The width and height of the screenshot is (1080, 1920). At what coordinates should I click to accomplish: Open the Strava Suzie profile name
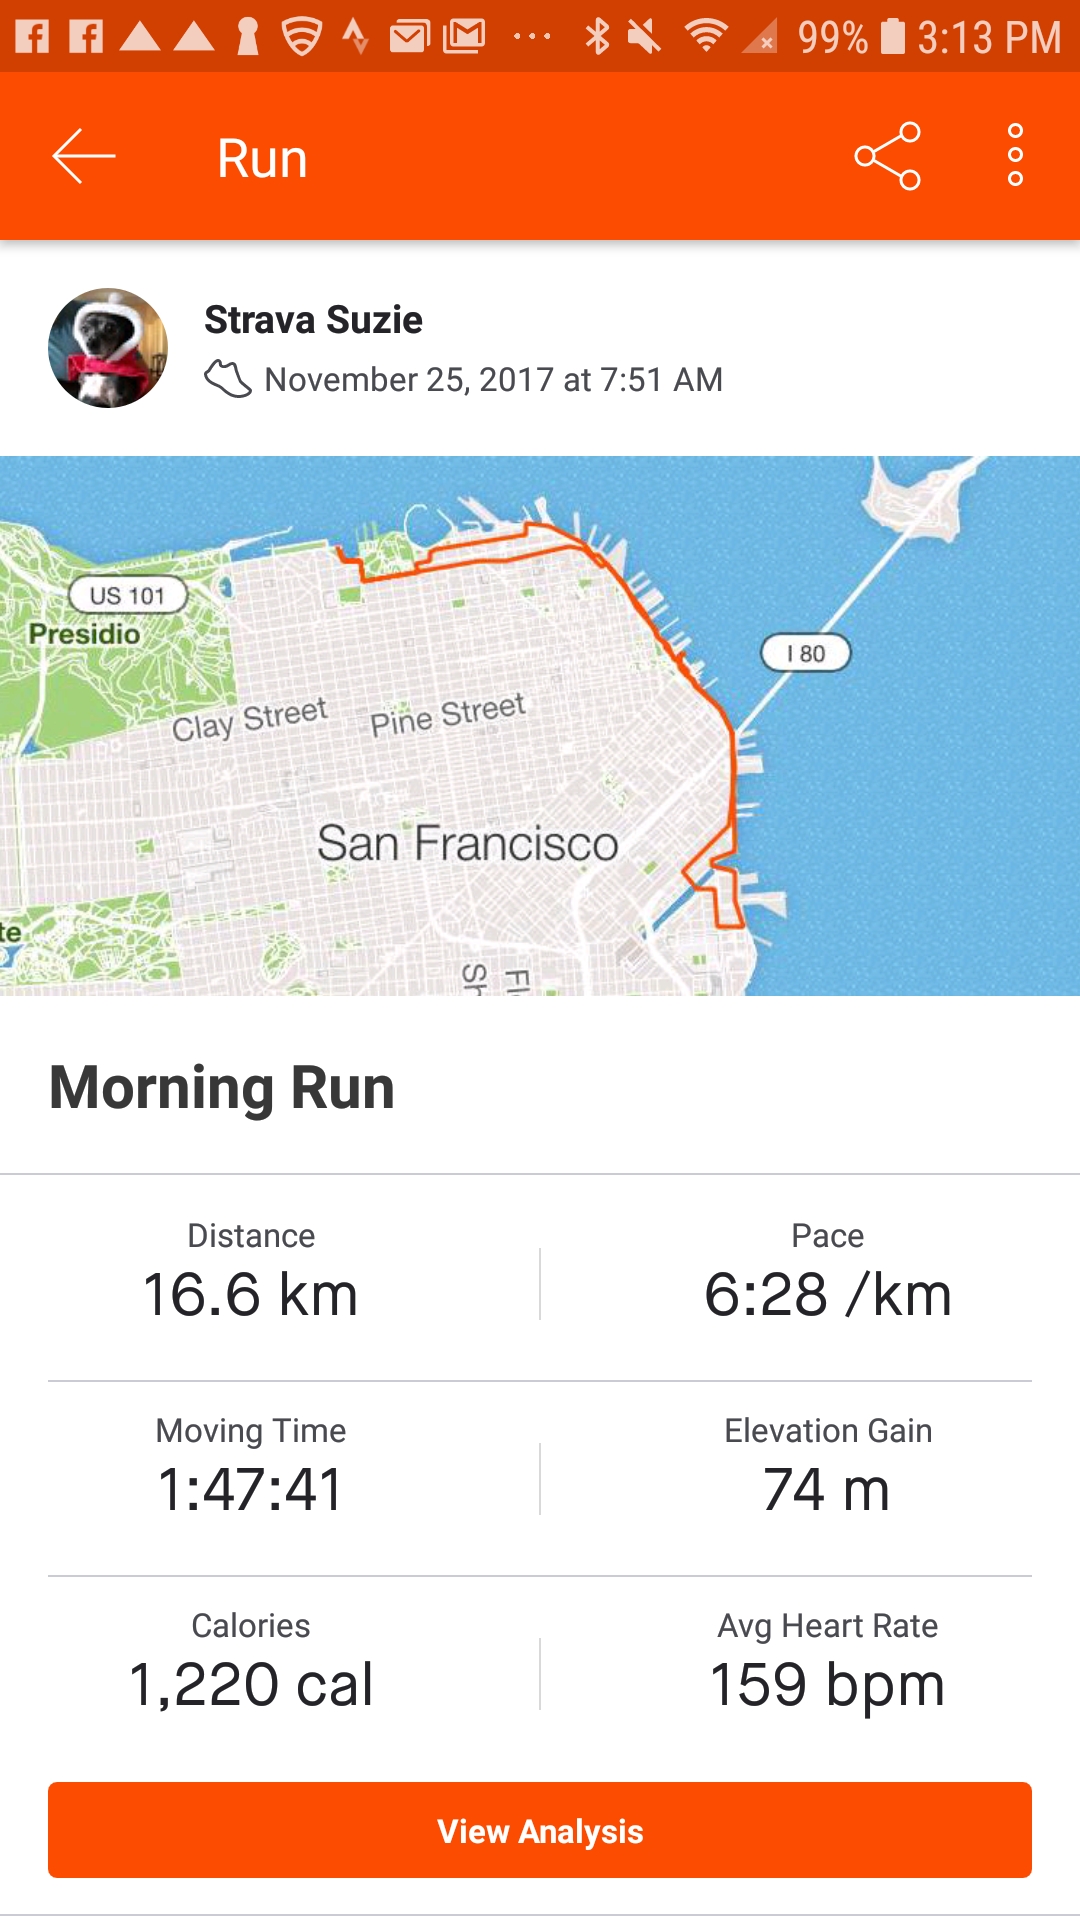tap(313, 320)
